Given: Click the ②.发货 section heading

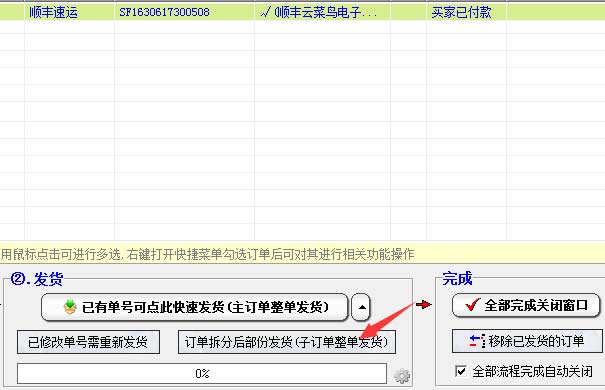Looking at the screenshot, I should coord(37,279).
